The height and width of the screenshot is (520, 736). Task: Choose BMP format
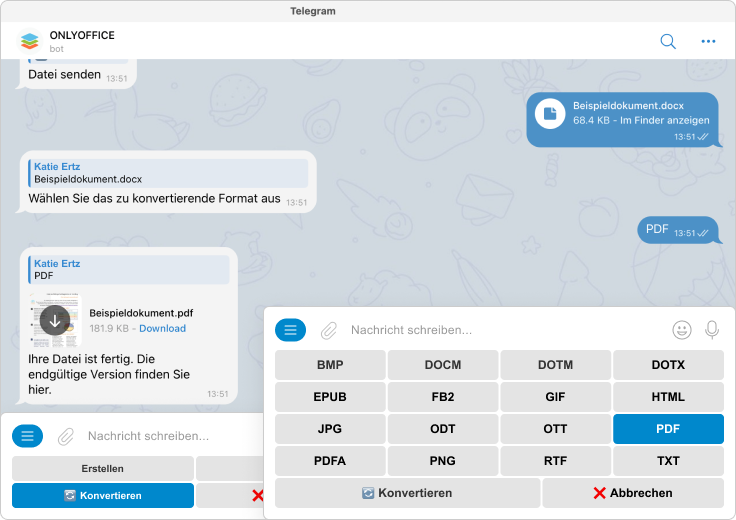pyautogui.click(x=330, y=365)
